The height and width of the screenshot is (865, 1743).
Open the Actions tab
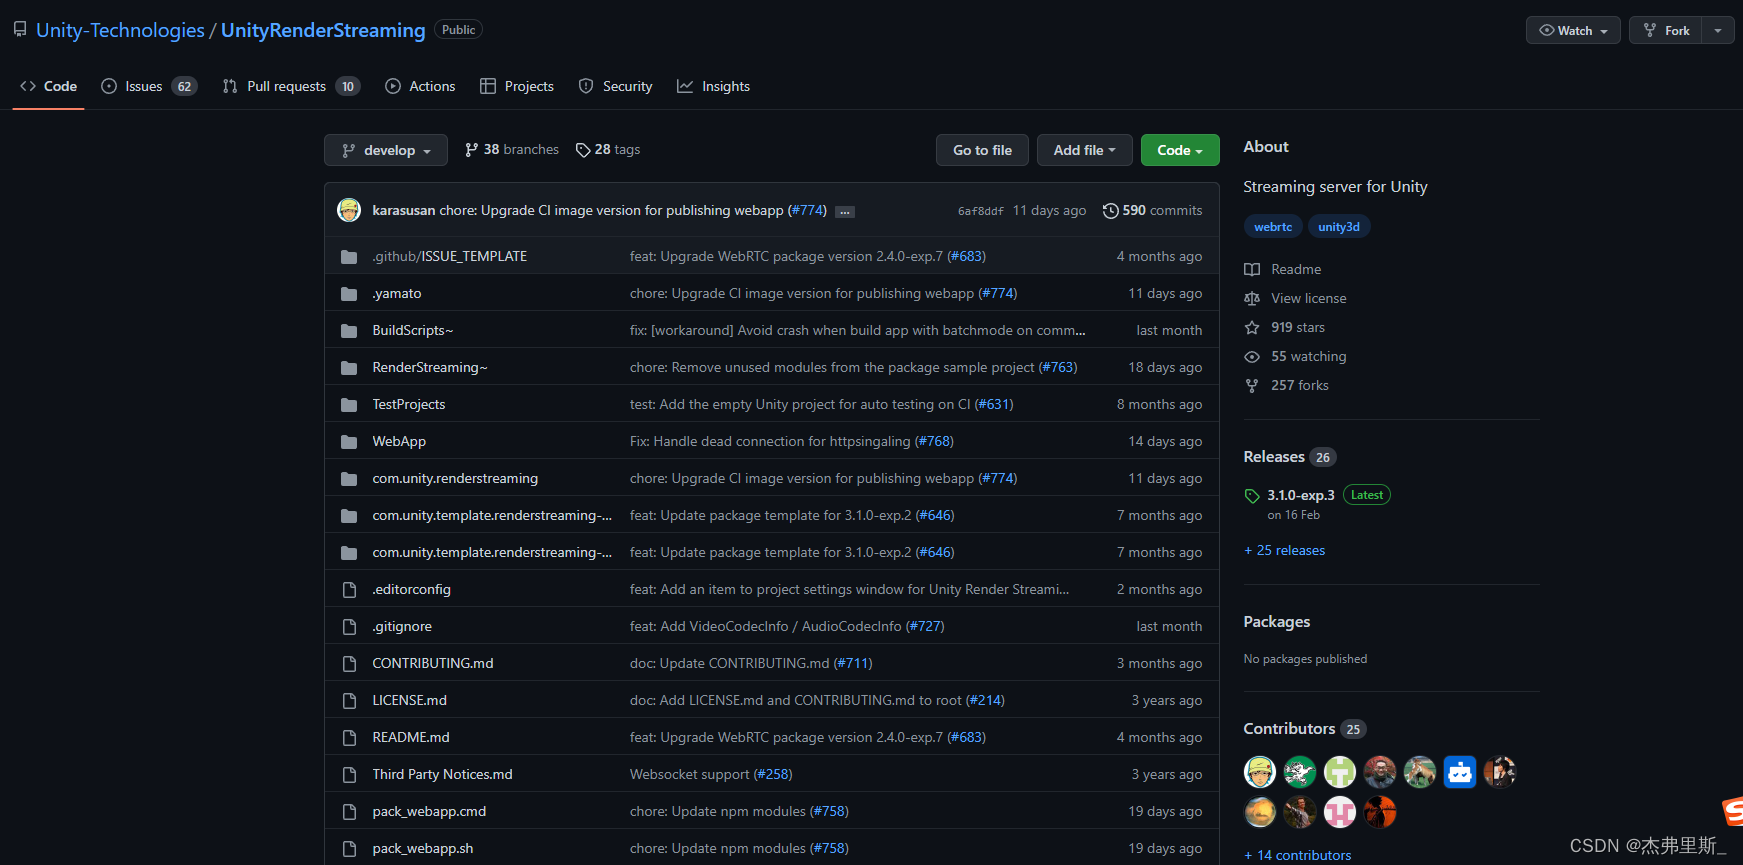tap(420, 86)
